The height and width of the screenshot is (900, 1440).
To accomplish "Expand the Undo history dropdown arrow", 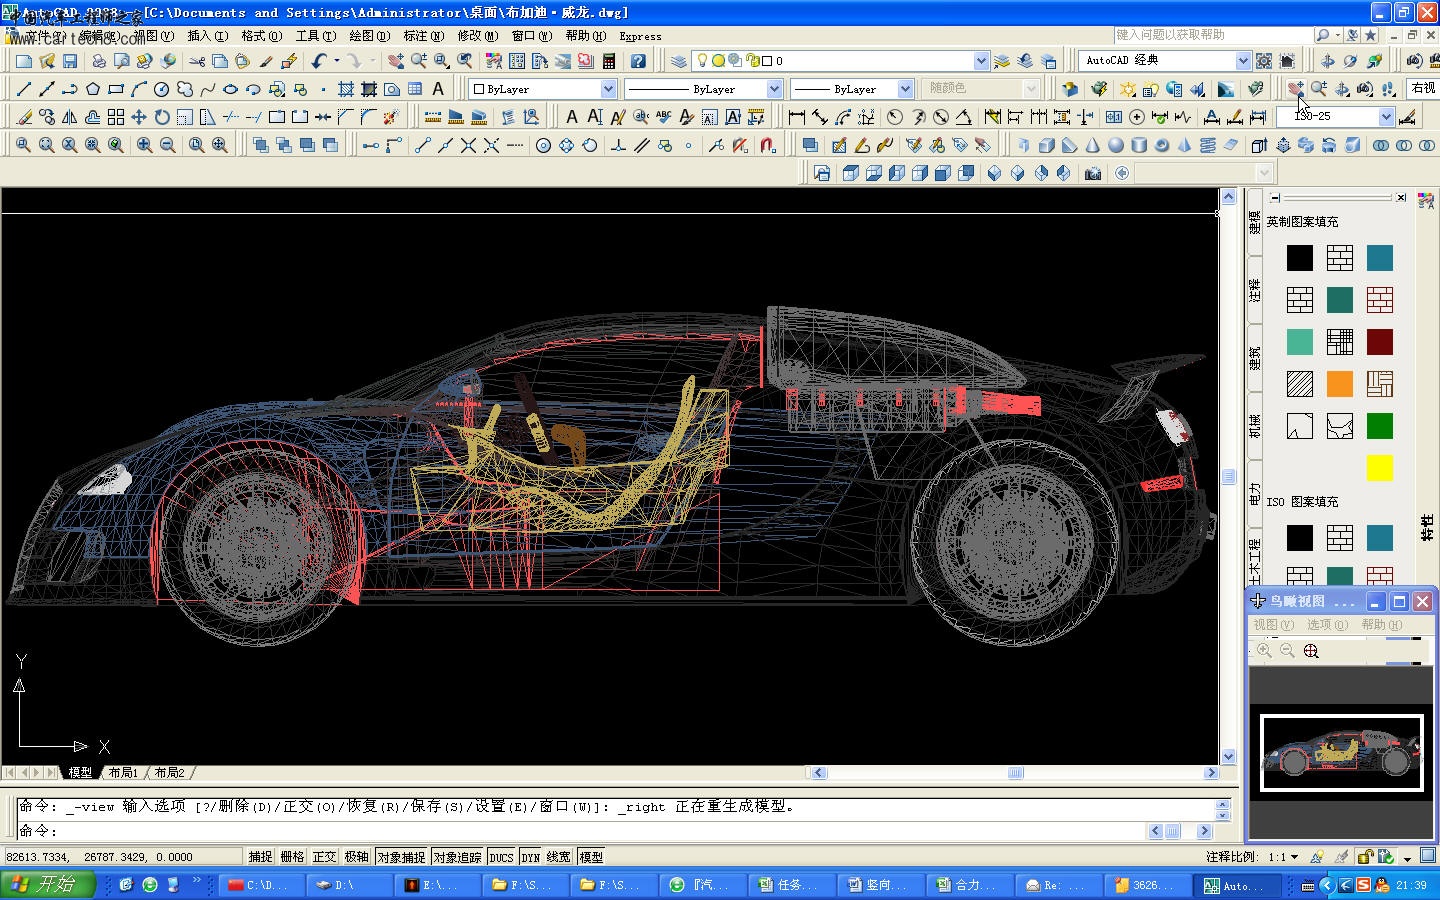I will point(336,61).
